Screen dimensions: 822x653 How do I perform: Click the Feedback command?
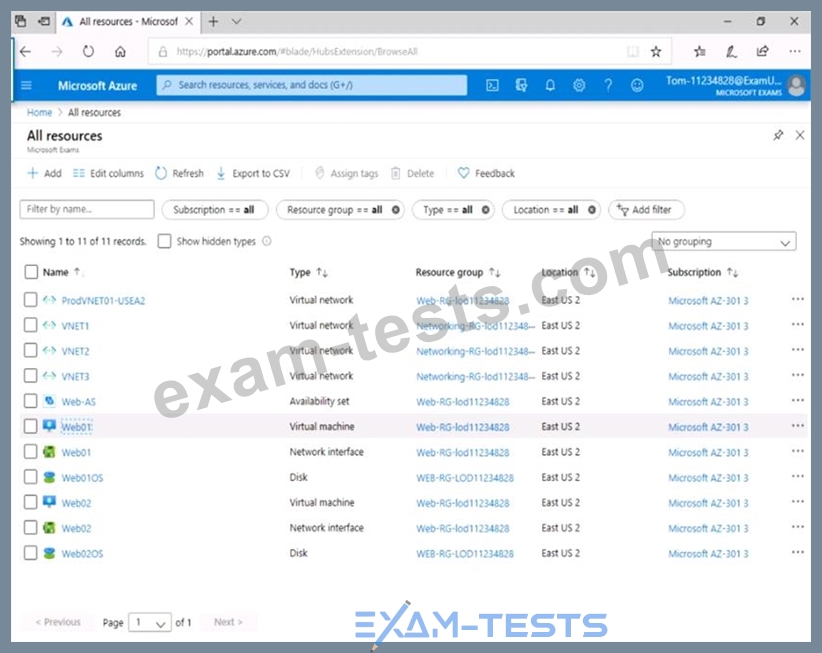486,173
